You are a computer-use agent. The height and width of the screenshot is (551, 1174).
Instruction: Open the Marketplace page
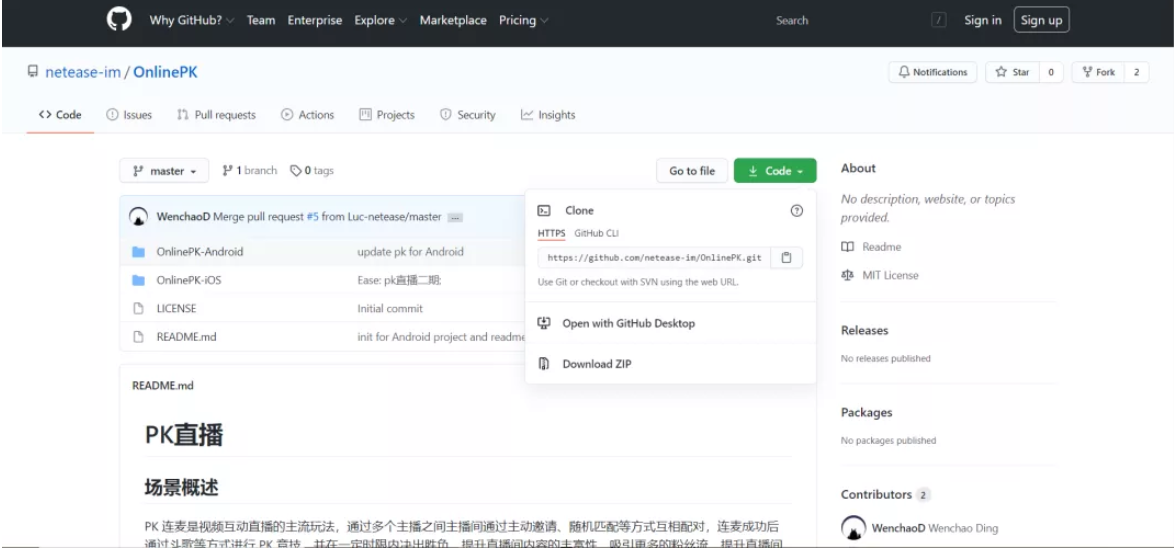click(x=453, y=20)
